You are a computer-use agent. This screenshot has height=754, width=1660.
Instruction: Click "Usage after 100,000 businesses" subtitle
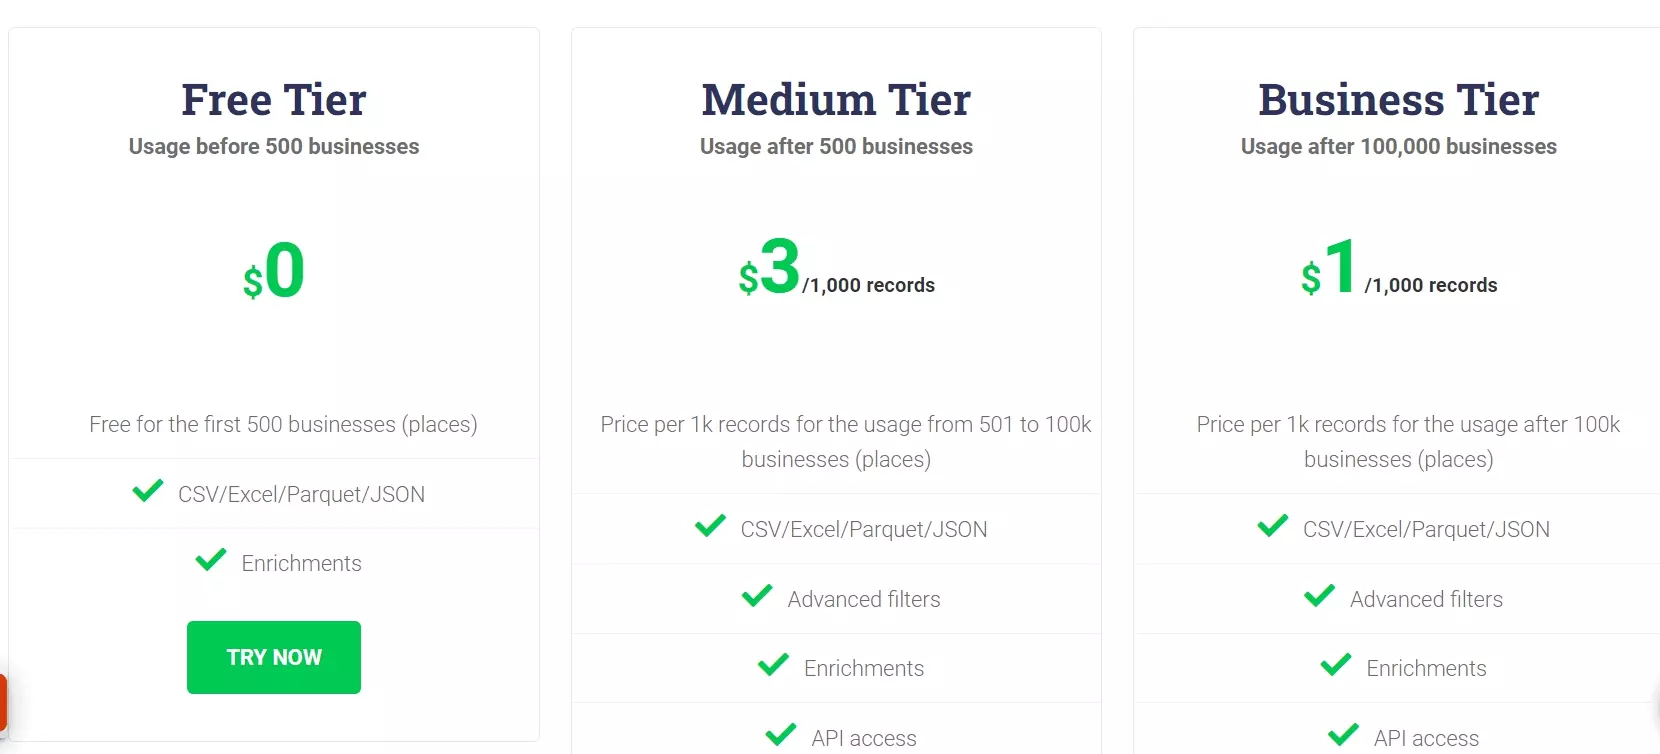1398,147
